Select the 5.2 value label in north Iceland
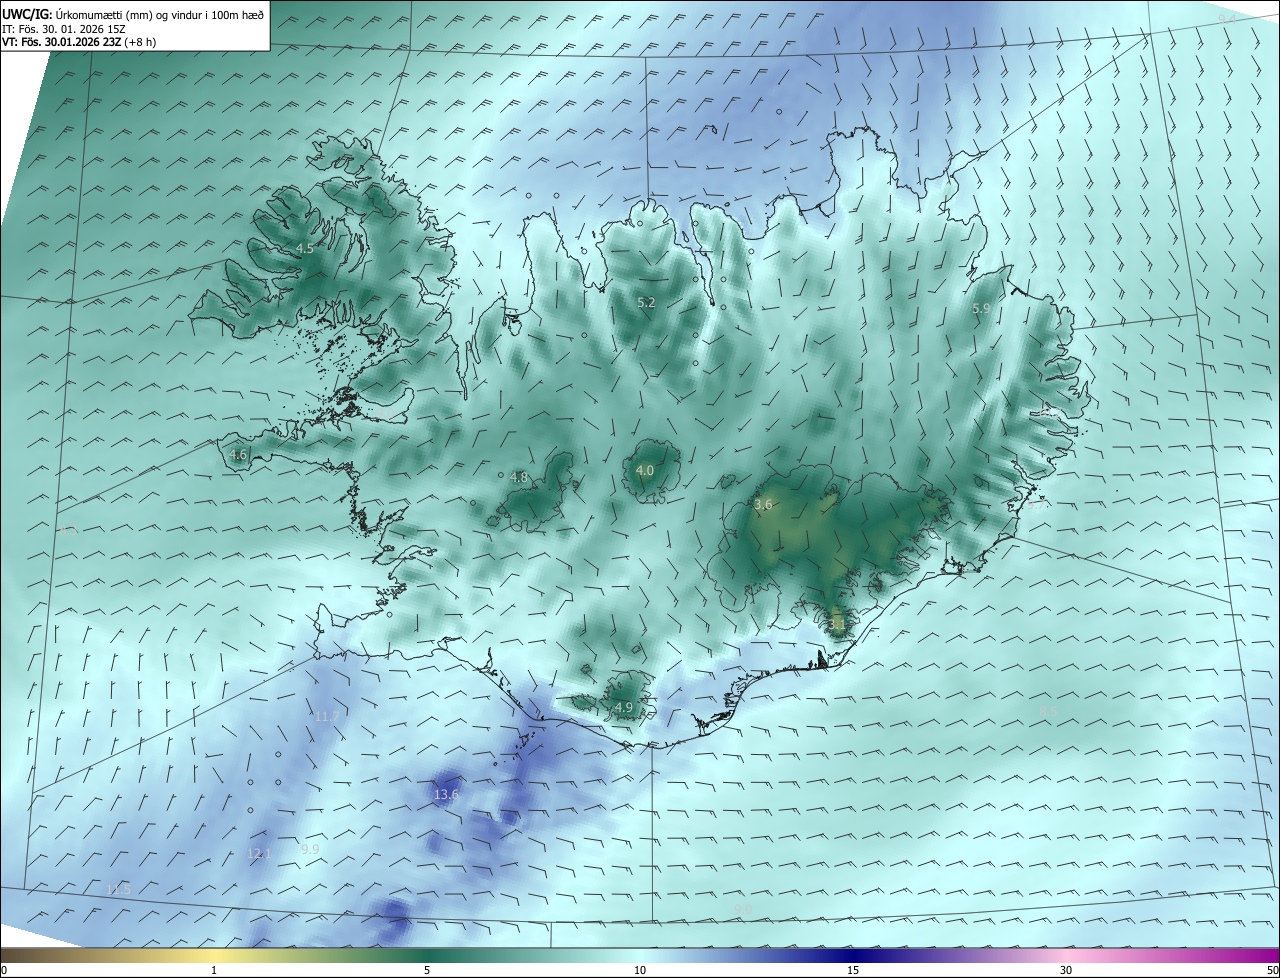Viewport: 1280px width, 978px height. [x=646, y=302]
